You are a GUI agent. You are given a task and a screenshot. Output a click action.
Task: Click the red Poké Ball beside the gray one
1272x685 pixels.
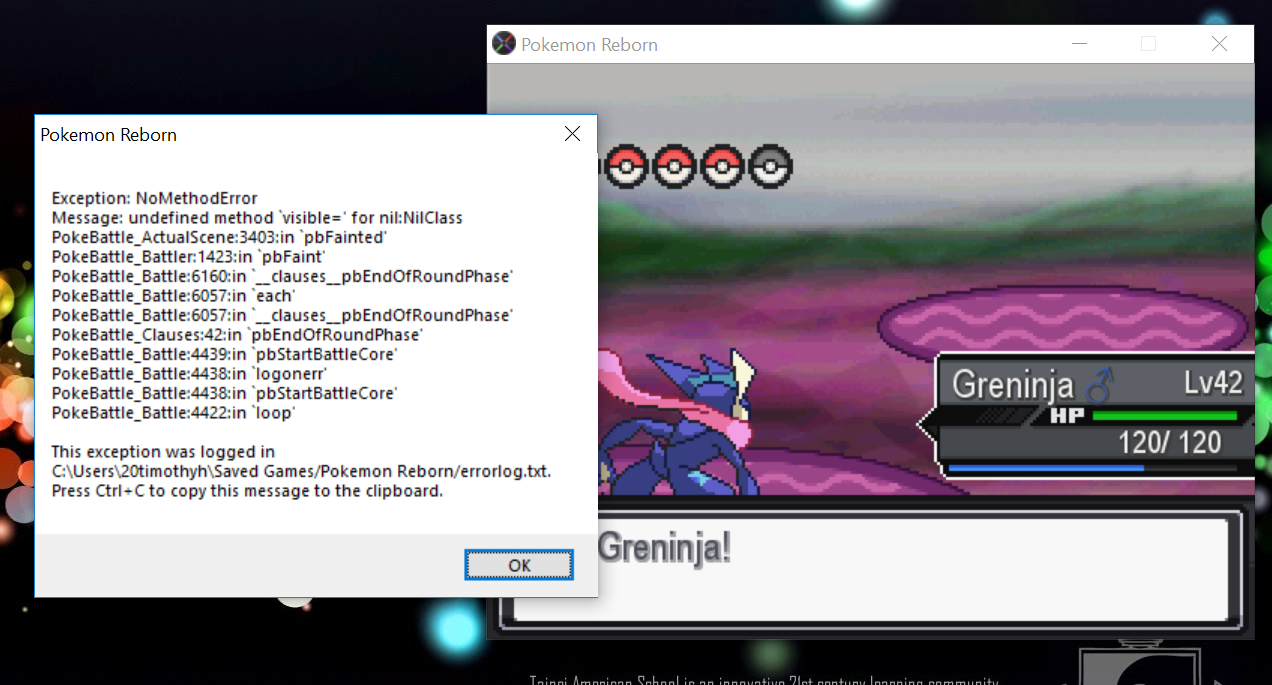723,167
